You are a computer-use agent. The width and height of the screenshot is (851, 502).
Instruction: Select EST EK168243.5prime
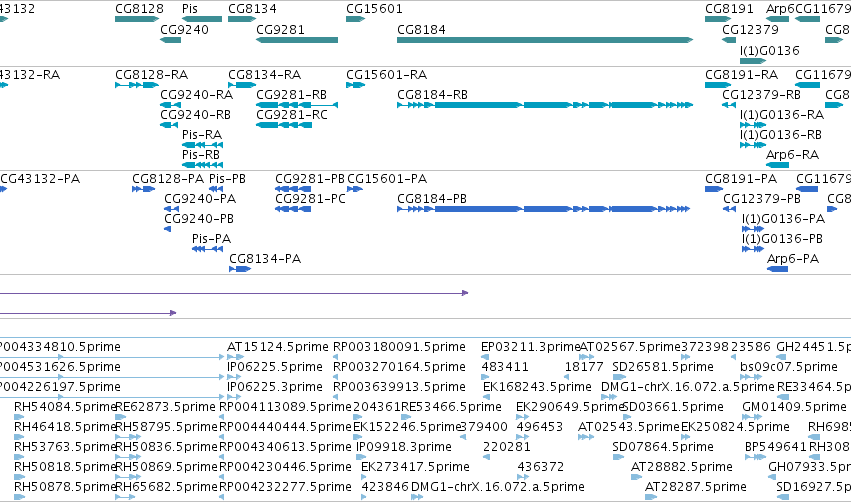tap(537, 387)
